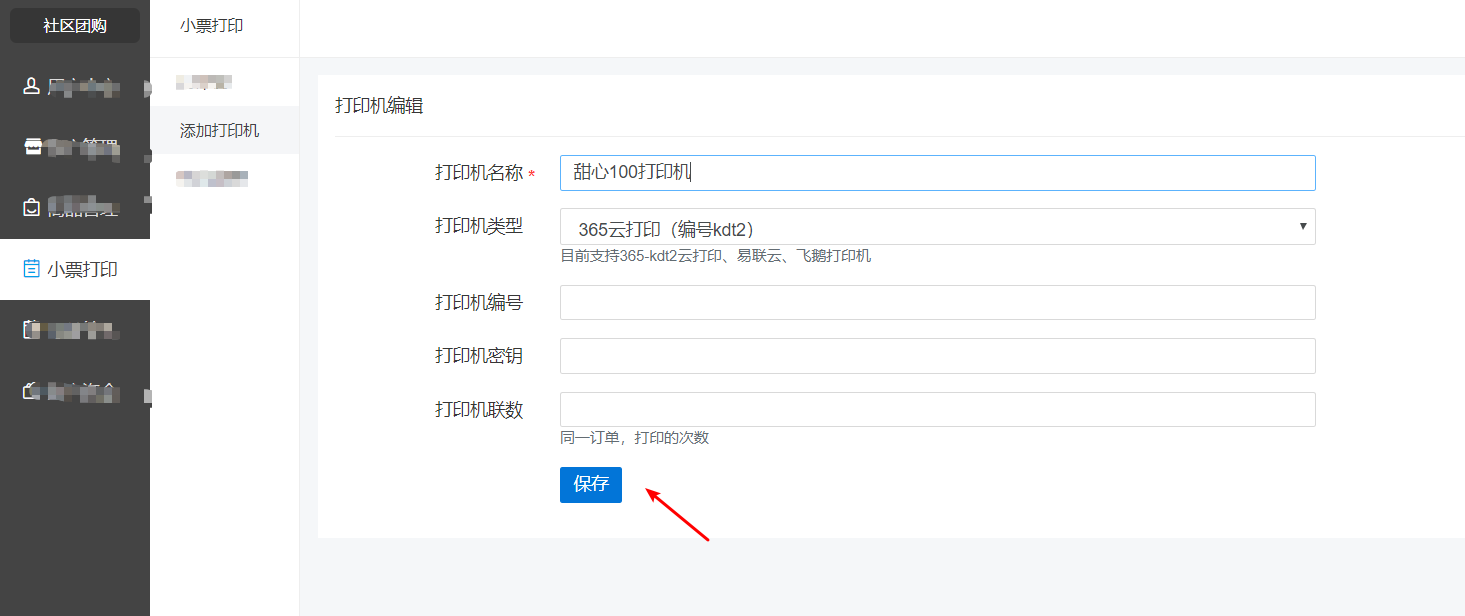Click the store icon in sidebar
This screenshot has height=616, width=1465.
(32, 147)
